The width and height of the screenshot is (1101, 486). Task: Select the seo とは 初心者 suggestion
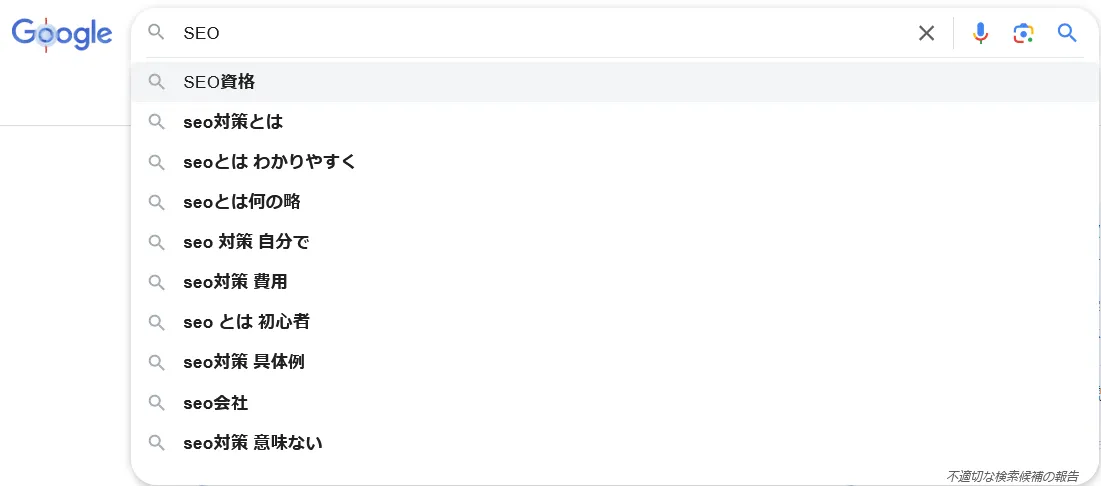click(x=615, y=322)
